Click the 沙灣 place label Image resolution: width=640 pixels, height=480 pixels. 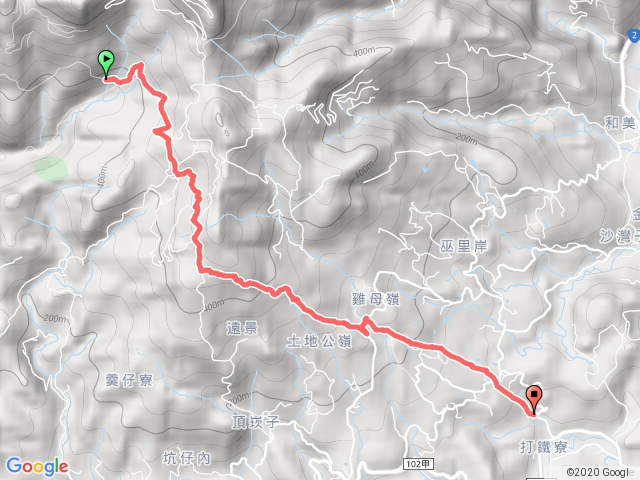pyautogui.click(x=618, y=236)
